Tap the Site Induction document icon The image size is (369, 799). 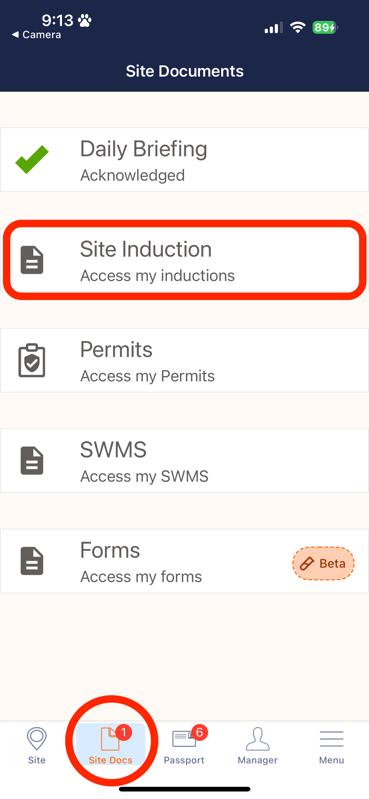coord(32,260)
